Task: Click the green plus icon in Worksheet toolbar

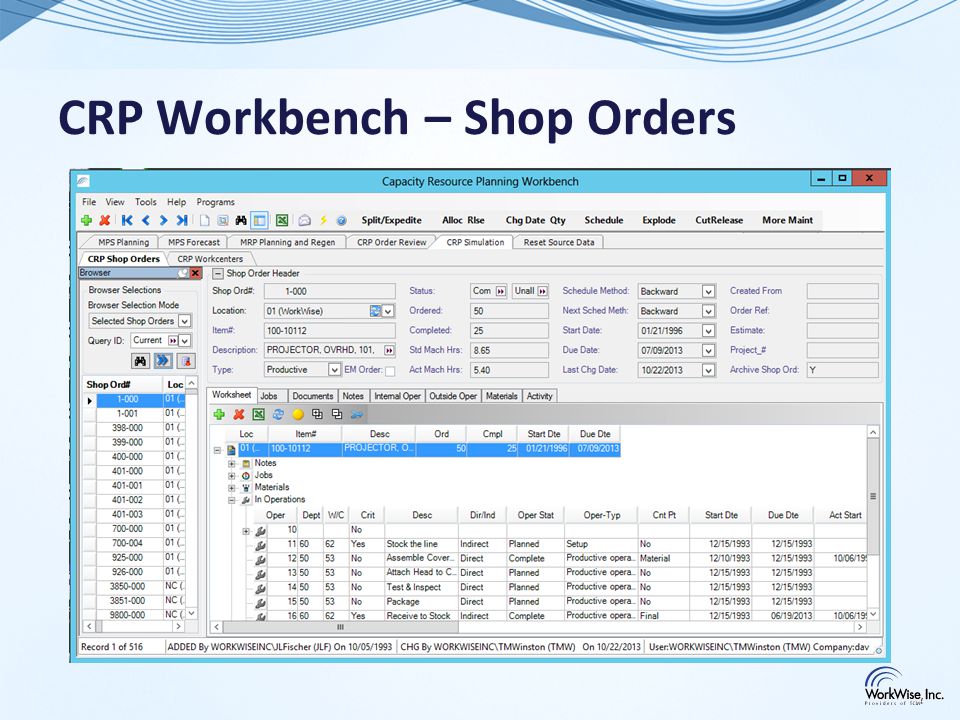Action: pos(219,414)
